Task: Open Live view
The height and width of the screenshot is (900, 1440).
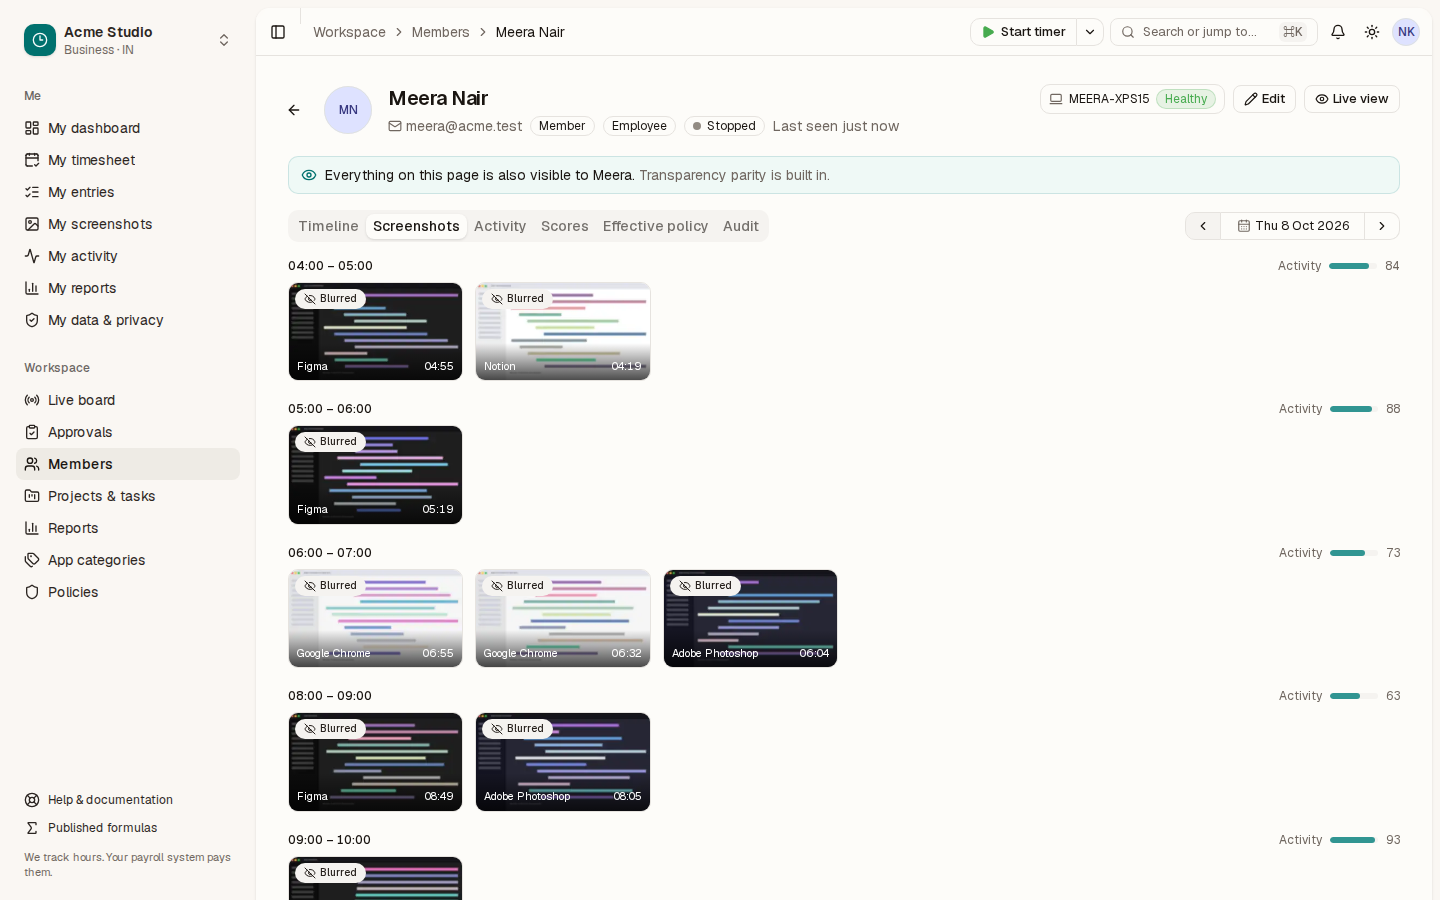Action: point(1351,99)
